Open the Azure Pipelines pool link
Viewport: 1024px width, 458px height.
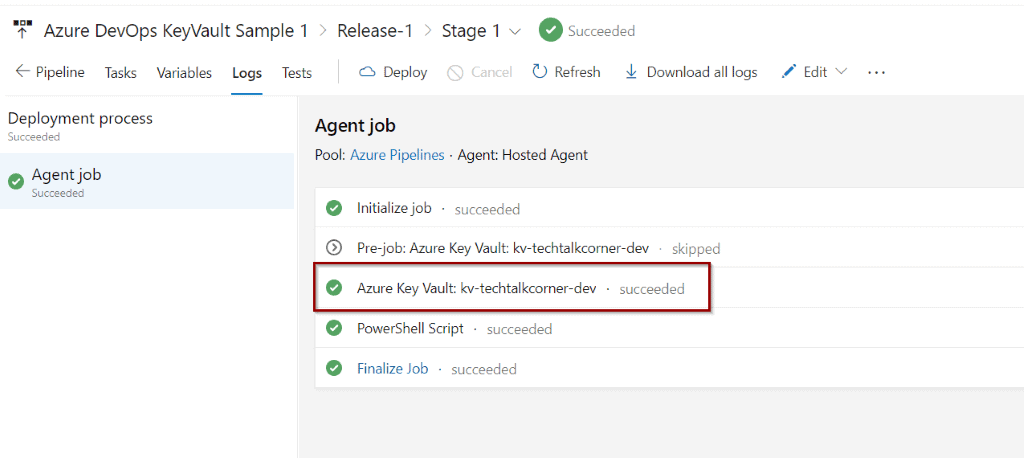[x=397, y=155]
